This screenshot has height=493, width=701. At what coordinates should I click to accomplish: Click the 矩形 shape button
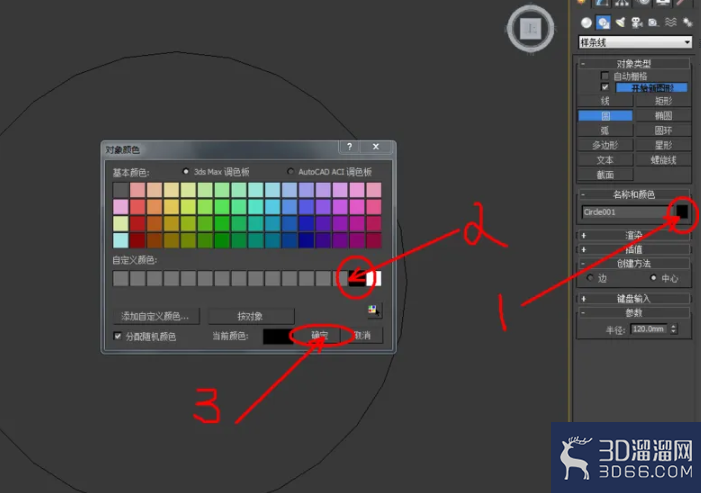coord(663,101)
